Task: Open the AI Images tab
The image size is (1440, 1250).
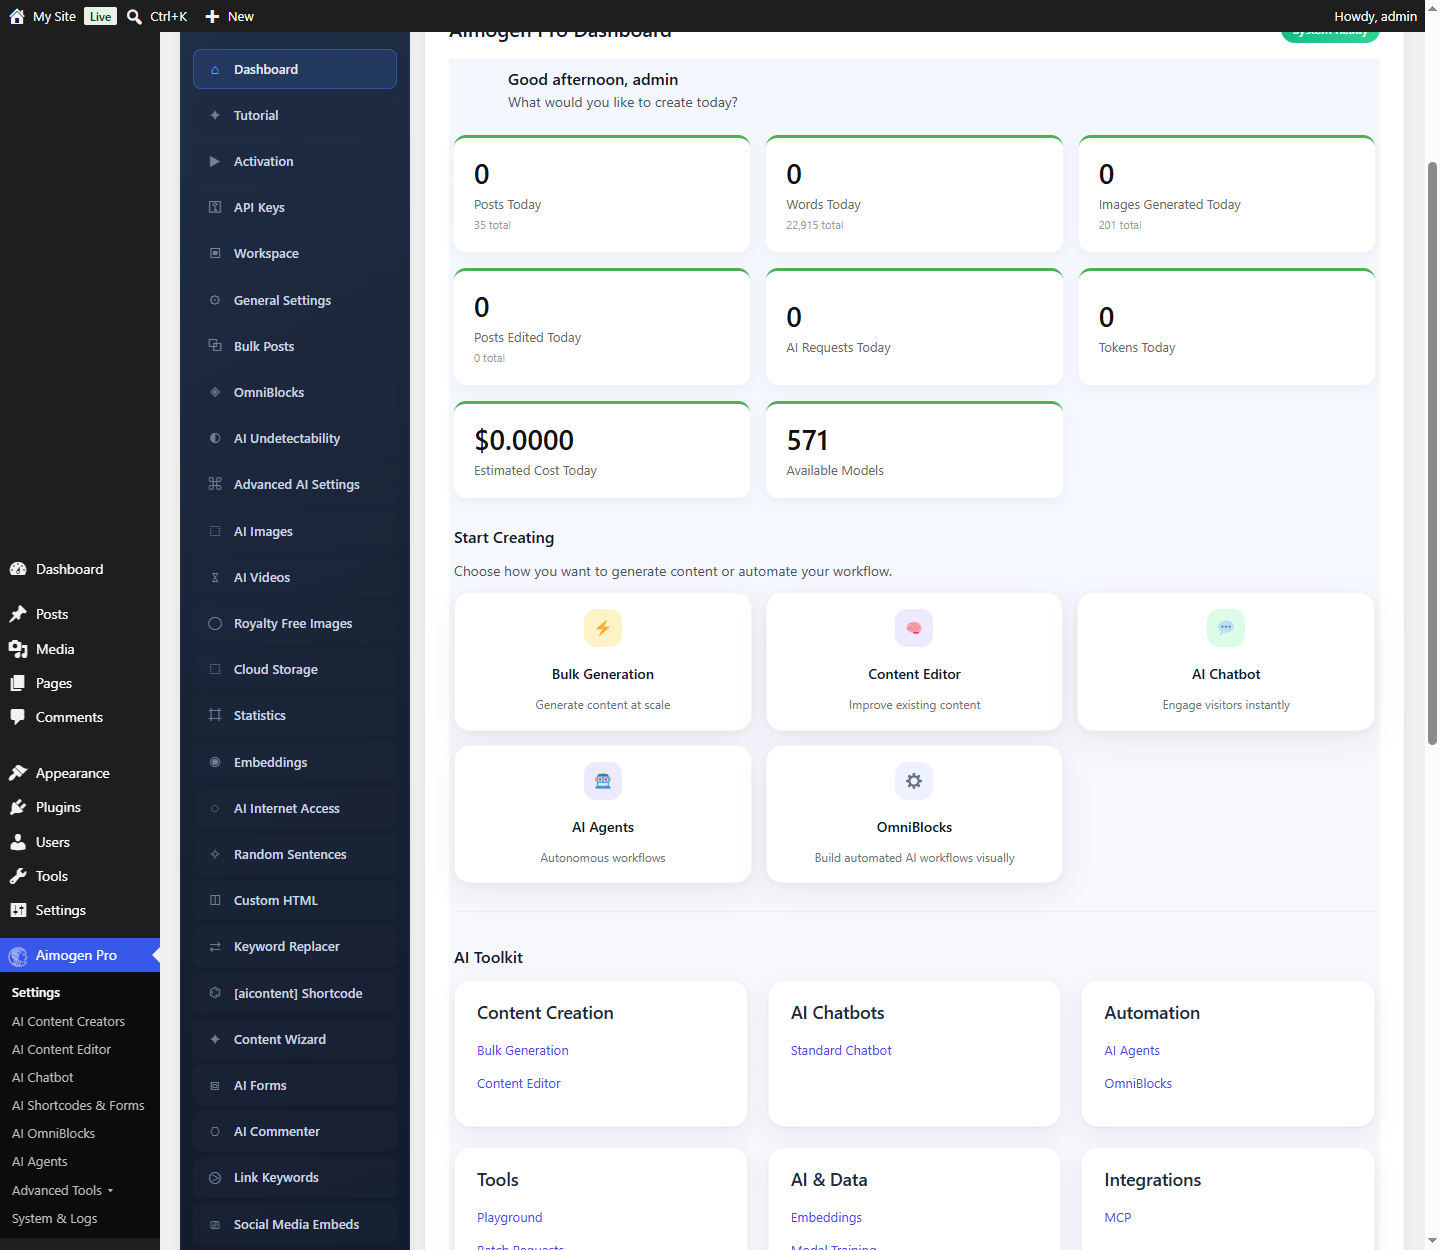Action: (295, 531)
